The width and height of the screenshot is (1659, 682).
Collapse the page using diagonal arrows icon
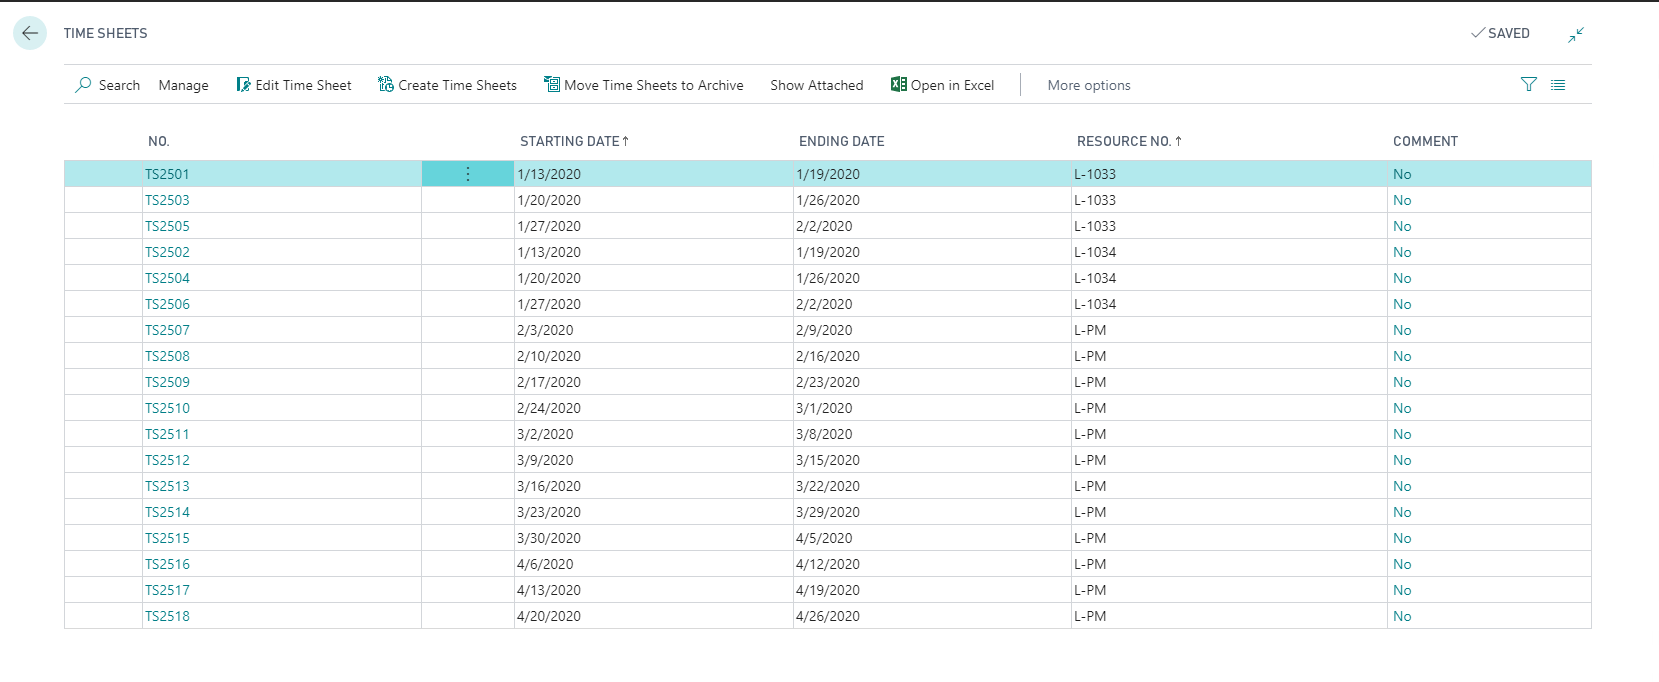click(1576, 35)
